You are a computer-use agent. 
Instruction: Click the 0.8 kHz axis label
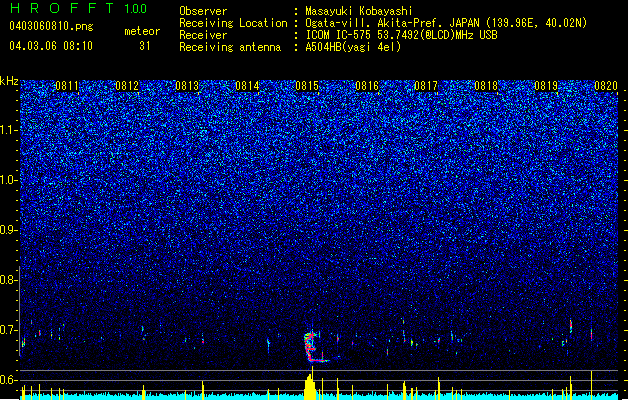point(9,280)
